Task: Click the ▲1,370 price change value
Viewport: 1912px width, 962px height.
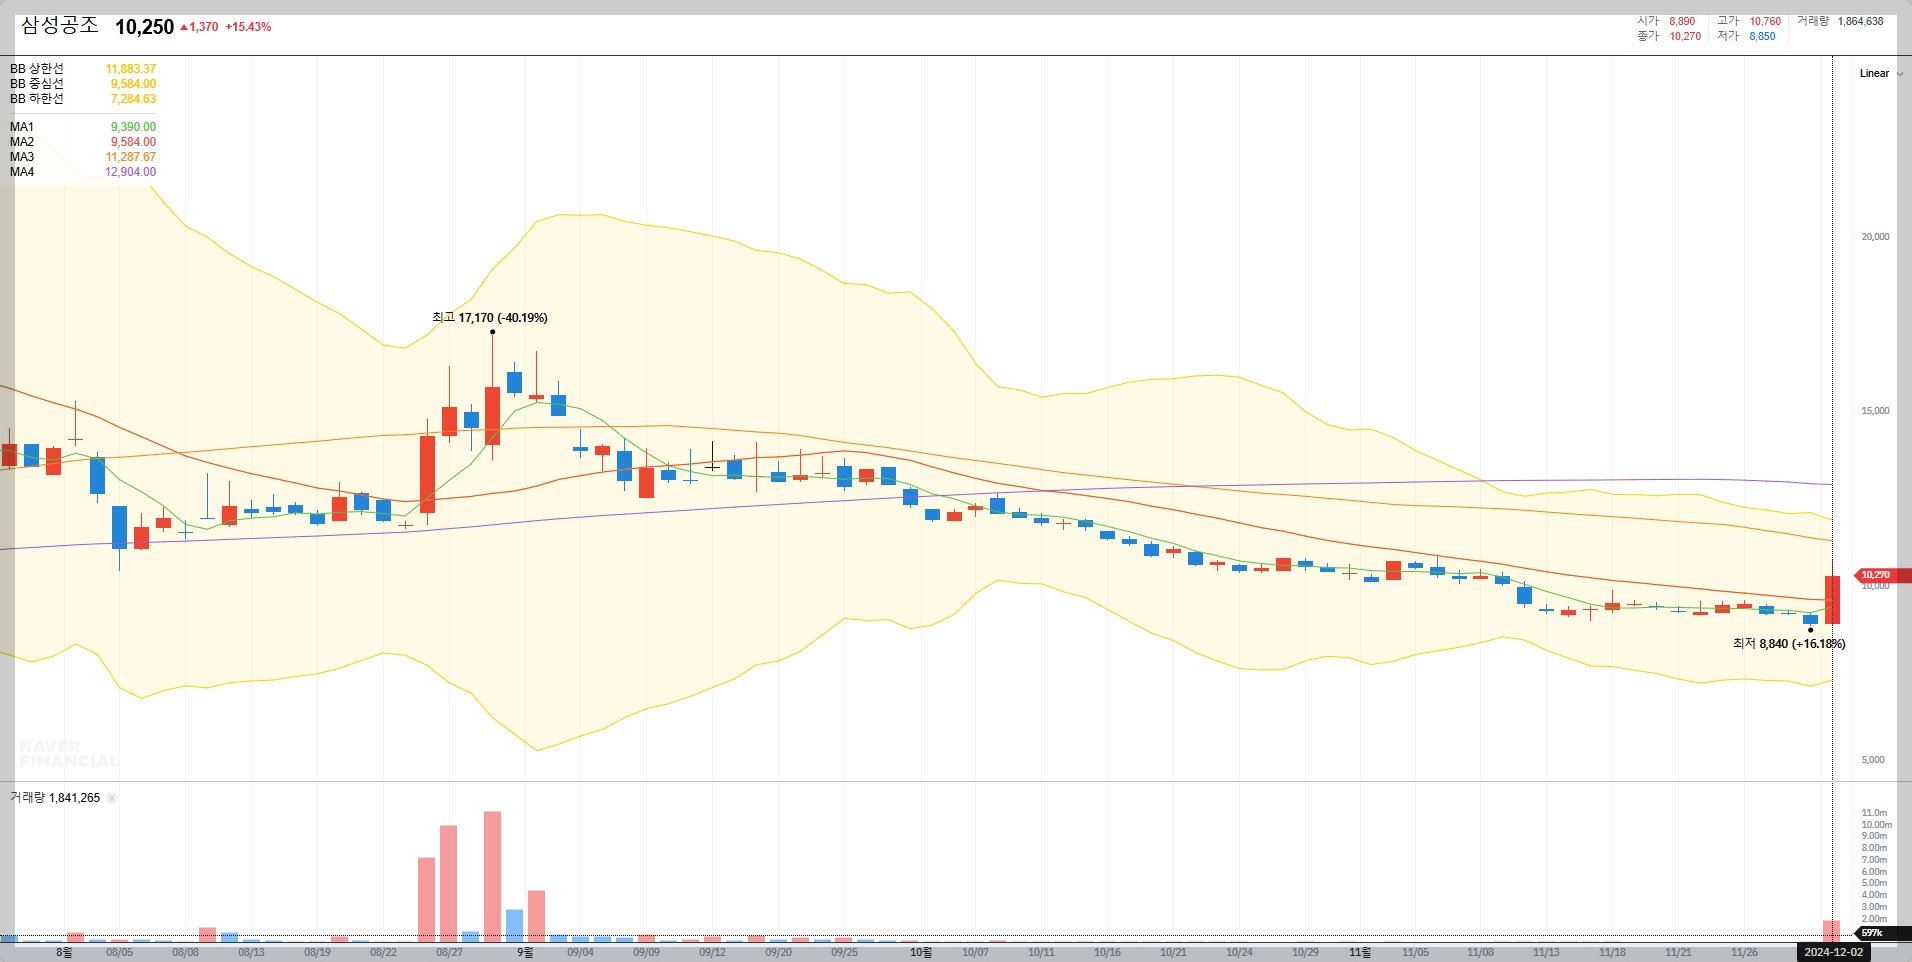Action: (x=199, y=27)
